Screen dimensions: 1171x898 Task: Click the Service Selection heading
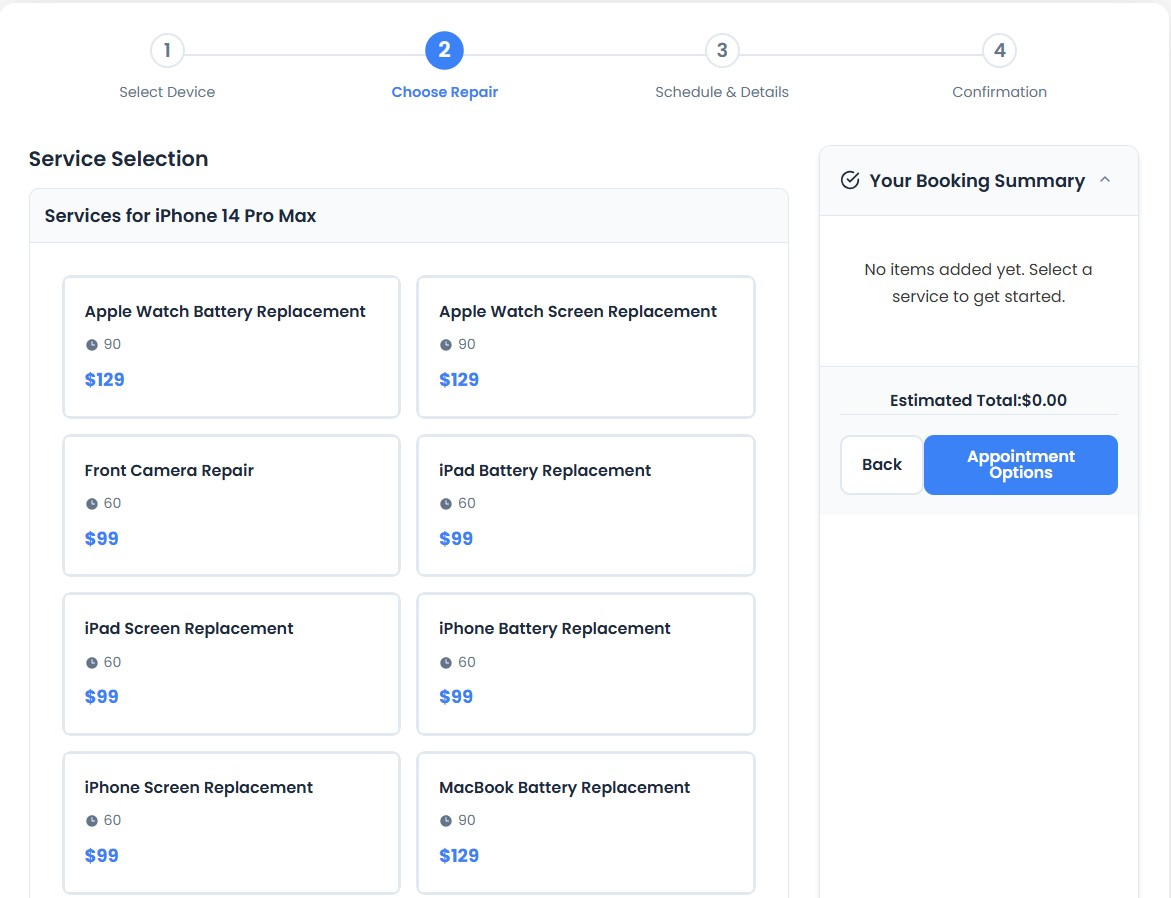pyautogui.click(x=118, y=158)
